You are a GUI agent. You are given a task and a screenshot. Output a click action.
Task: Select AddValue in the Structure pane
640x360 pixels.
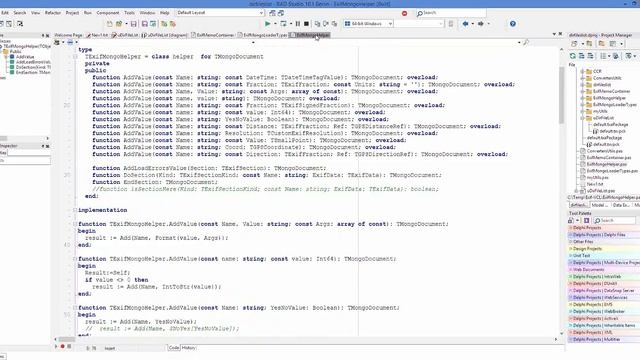click(25, 57)
